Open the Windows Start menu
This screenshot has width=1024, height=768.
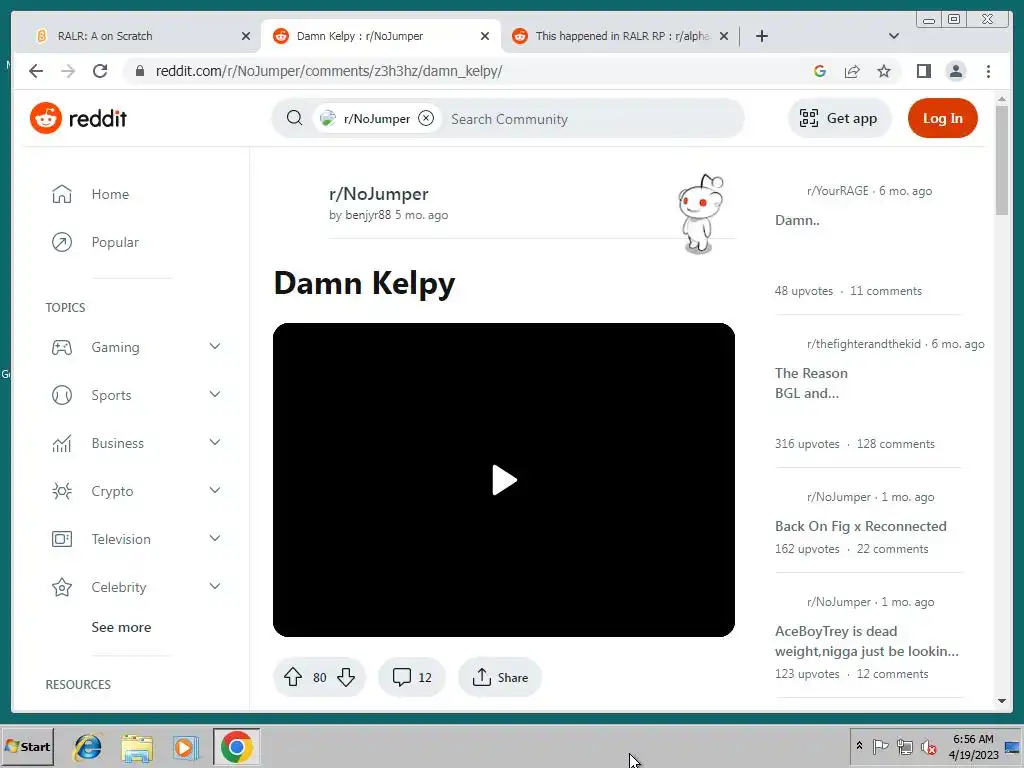[28, 746]
